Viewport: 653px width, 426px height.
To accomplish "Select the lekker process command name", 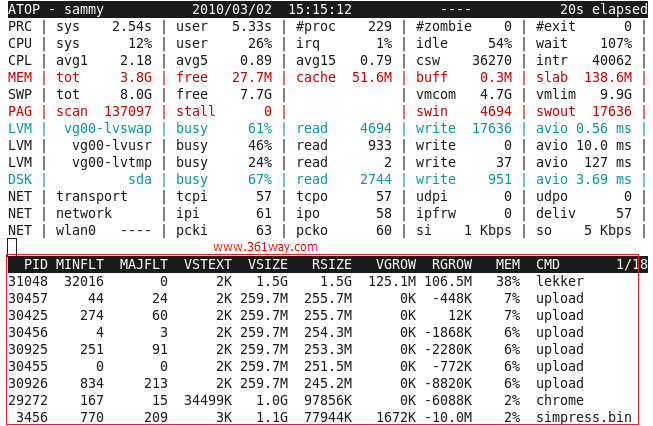I will [560, 281].
